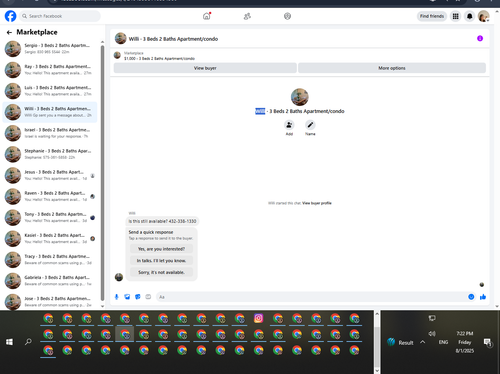Click the taskbar overflow scroll down arrow
The width and height of the screenshot is (500, 374).
tap(377, 370)
